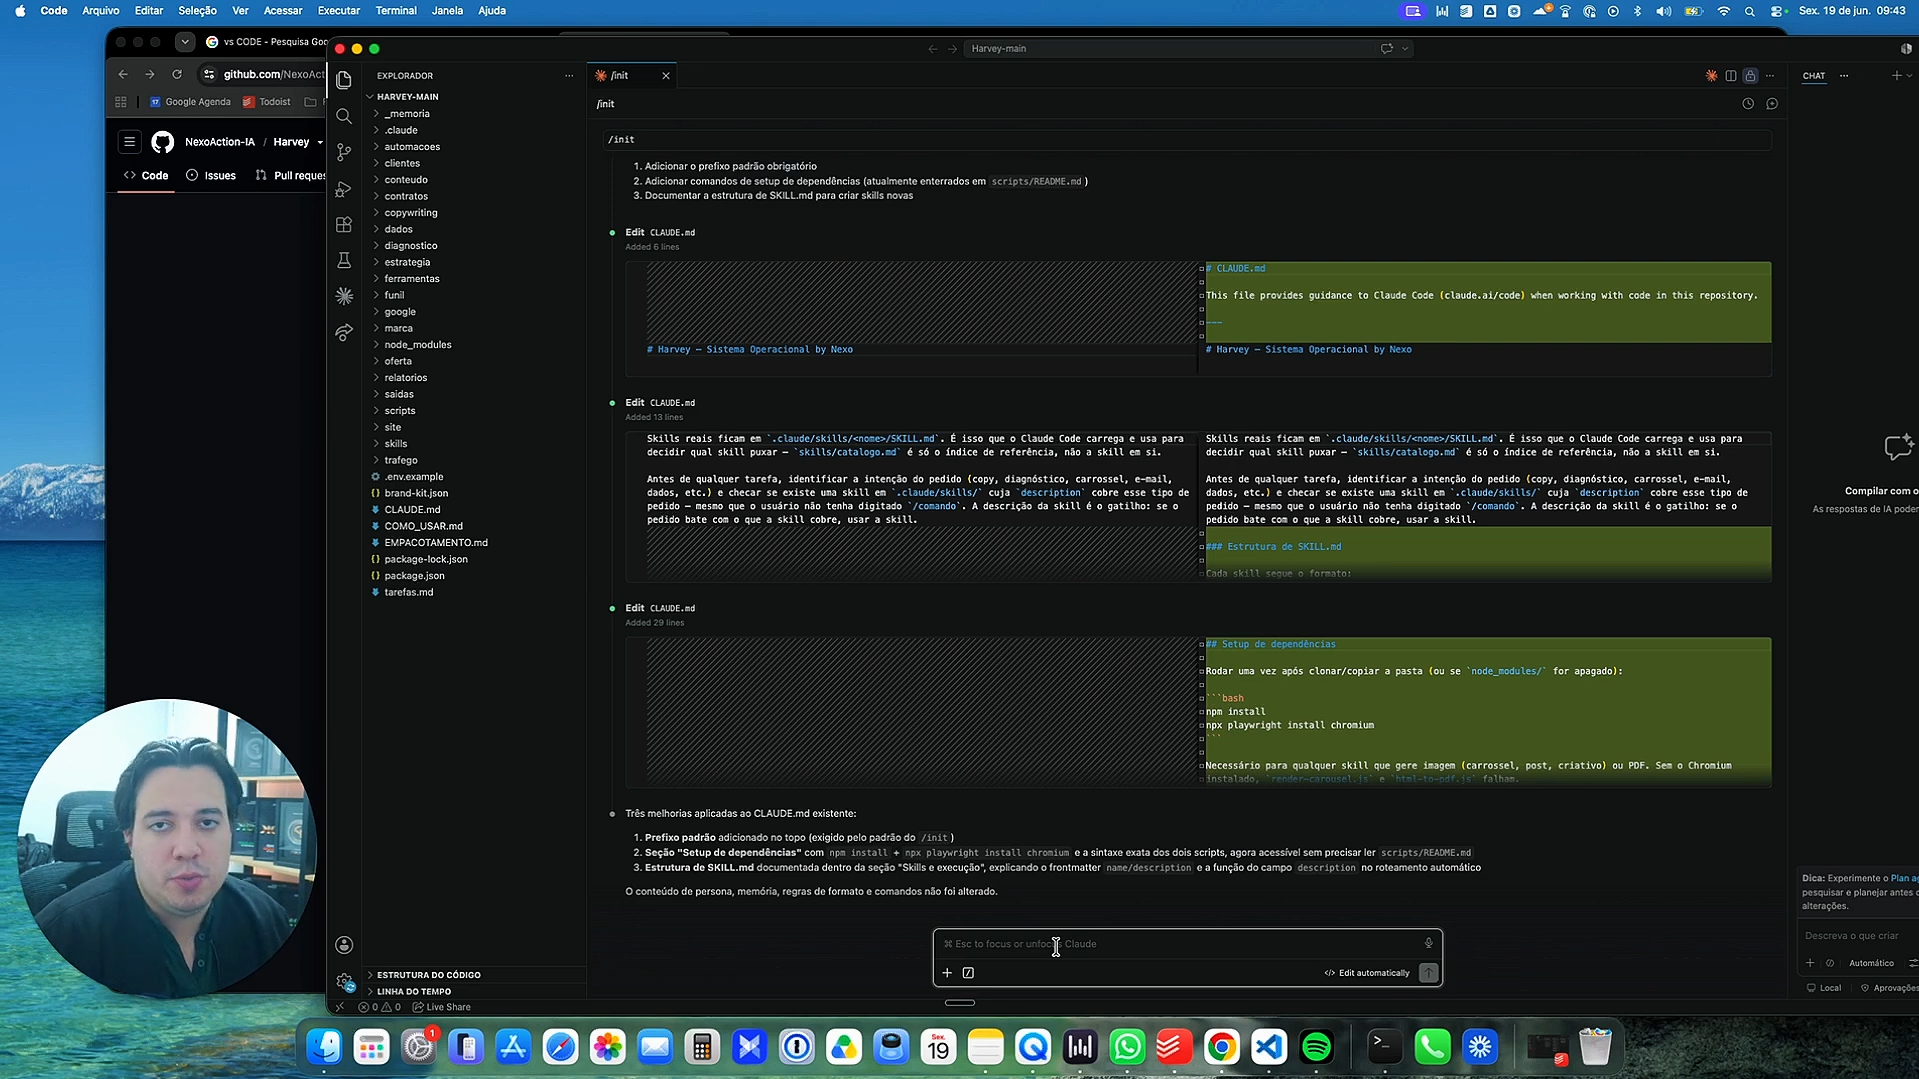Image resolution: width=1919 pixels, height=1079 pixels.
Task: Open the Search view in the activity bar
Action: tap(344, 116)
